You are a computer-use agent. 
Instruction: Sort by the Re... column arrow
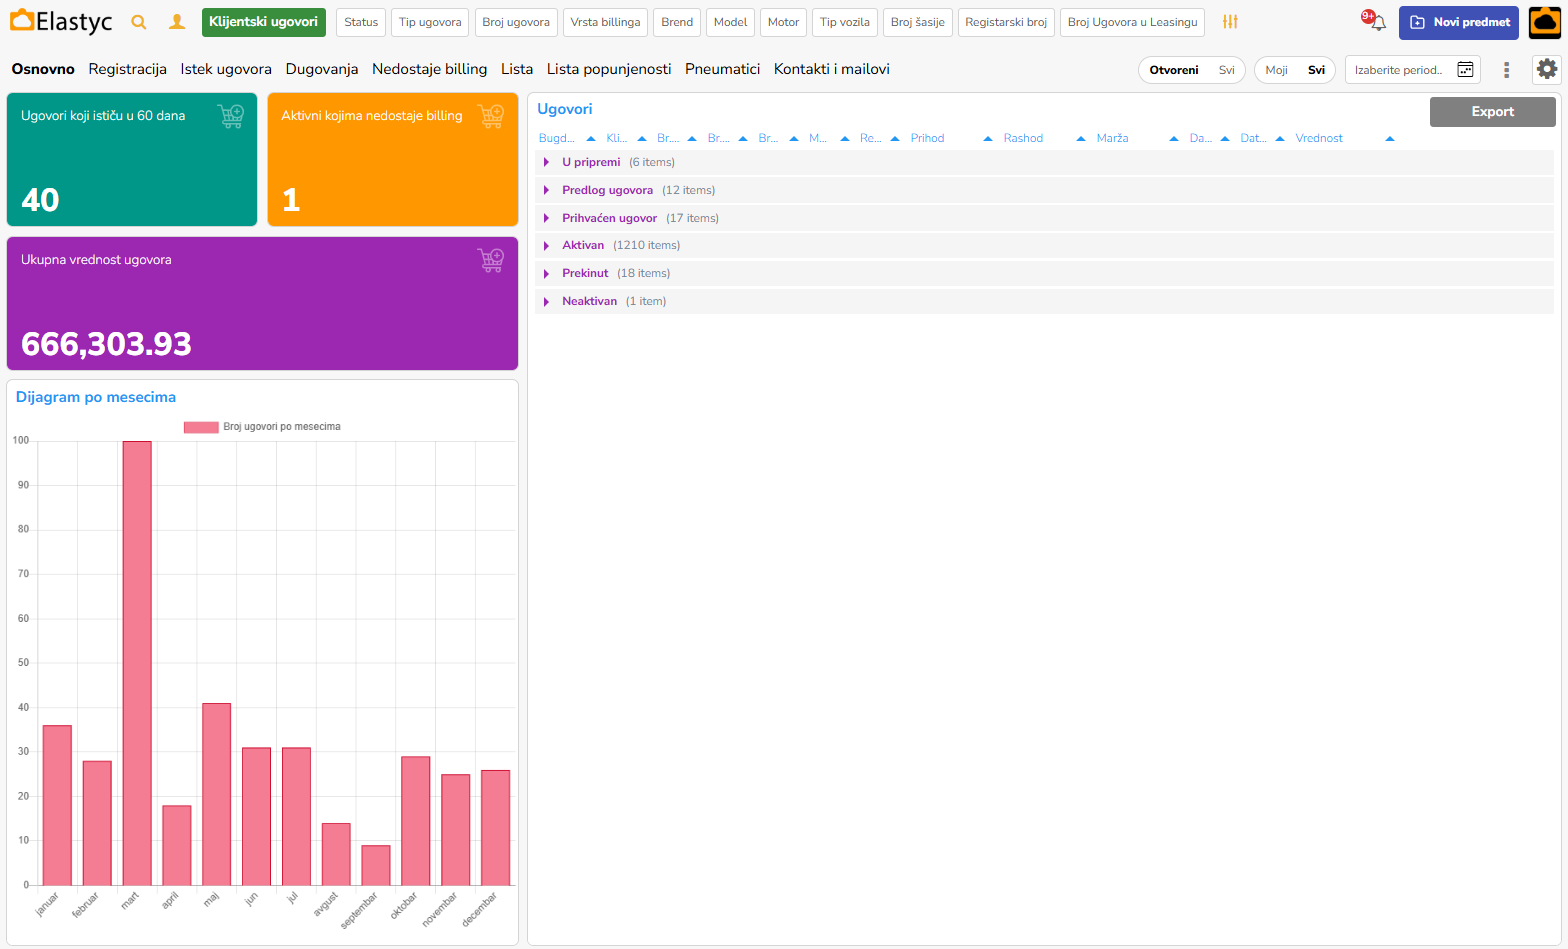click(895, 139)
